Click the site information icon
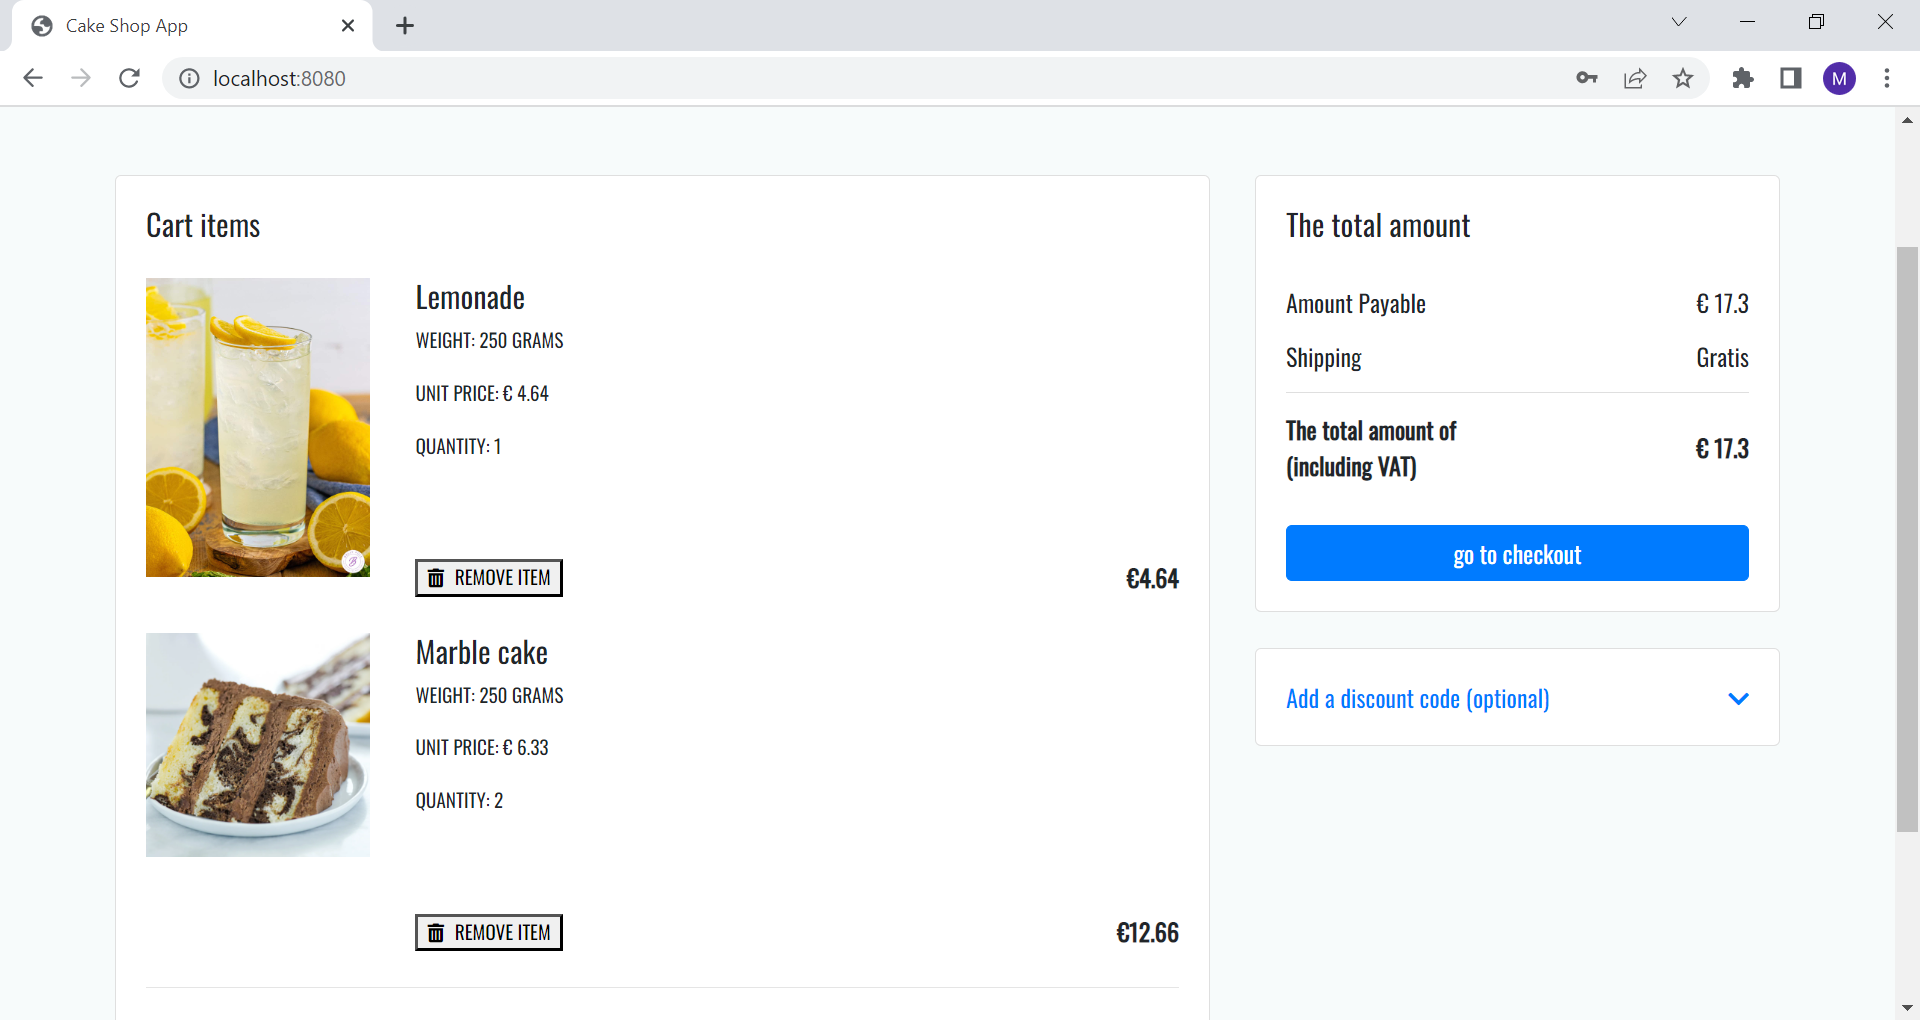Viewport: 1920px width, 1020px height. coord(189,78)
